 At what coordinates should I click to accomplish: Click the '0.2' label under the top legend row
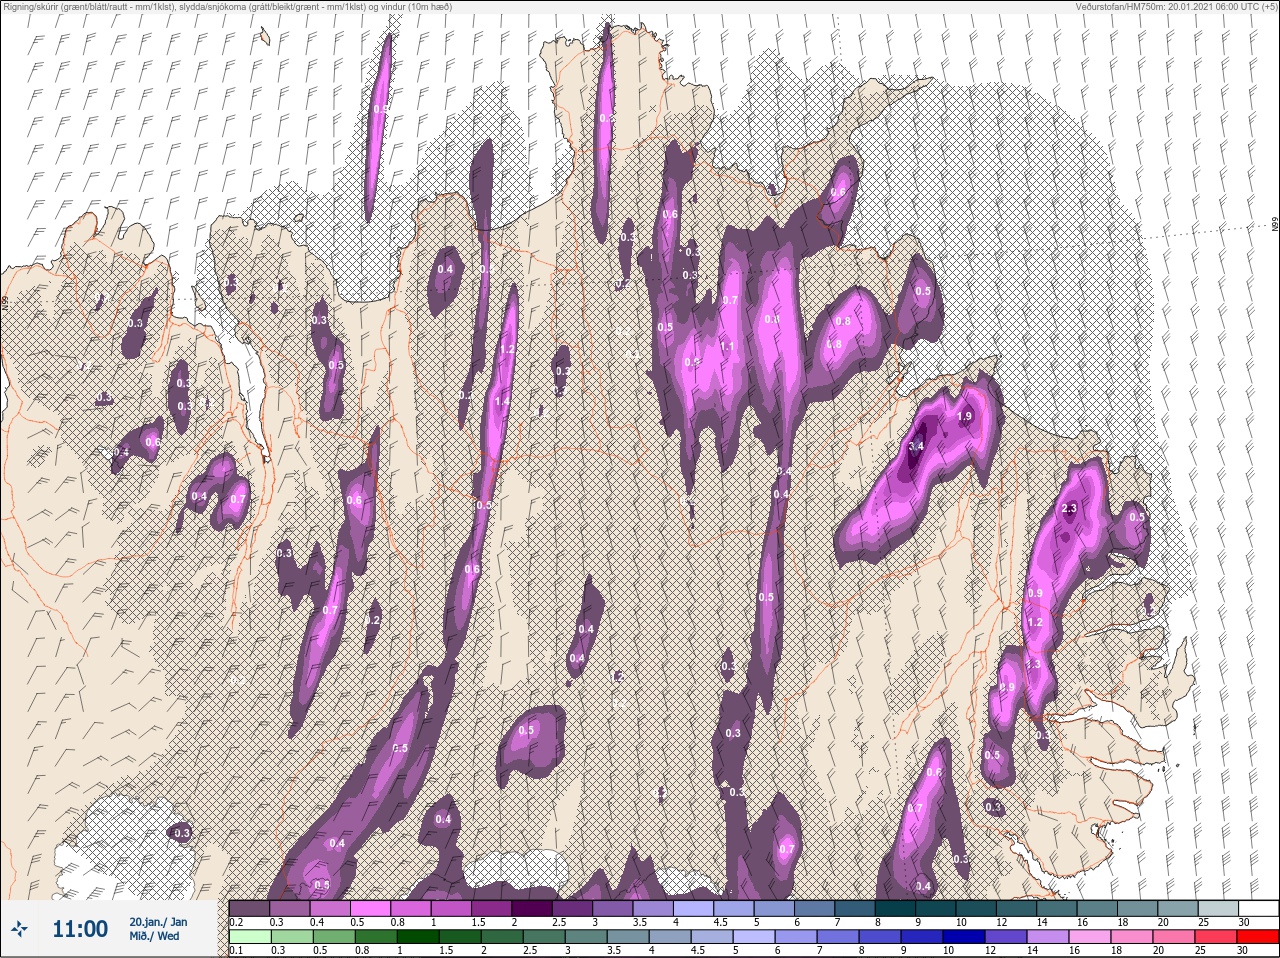236,922
